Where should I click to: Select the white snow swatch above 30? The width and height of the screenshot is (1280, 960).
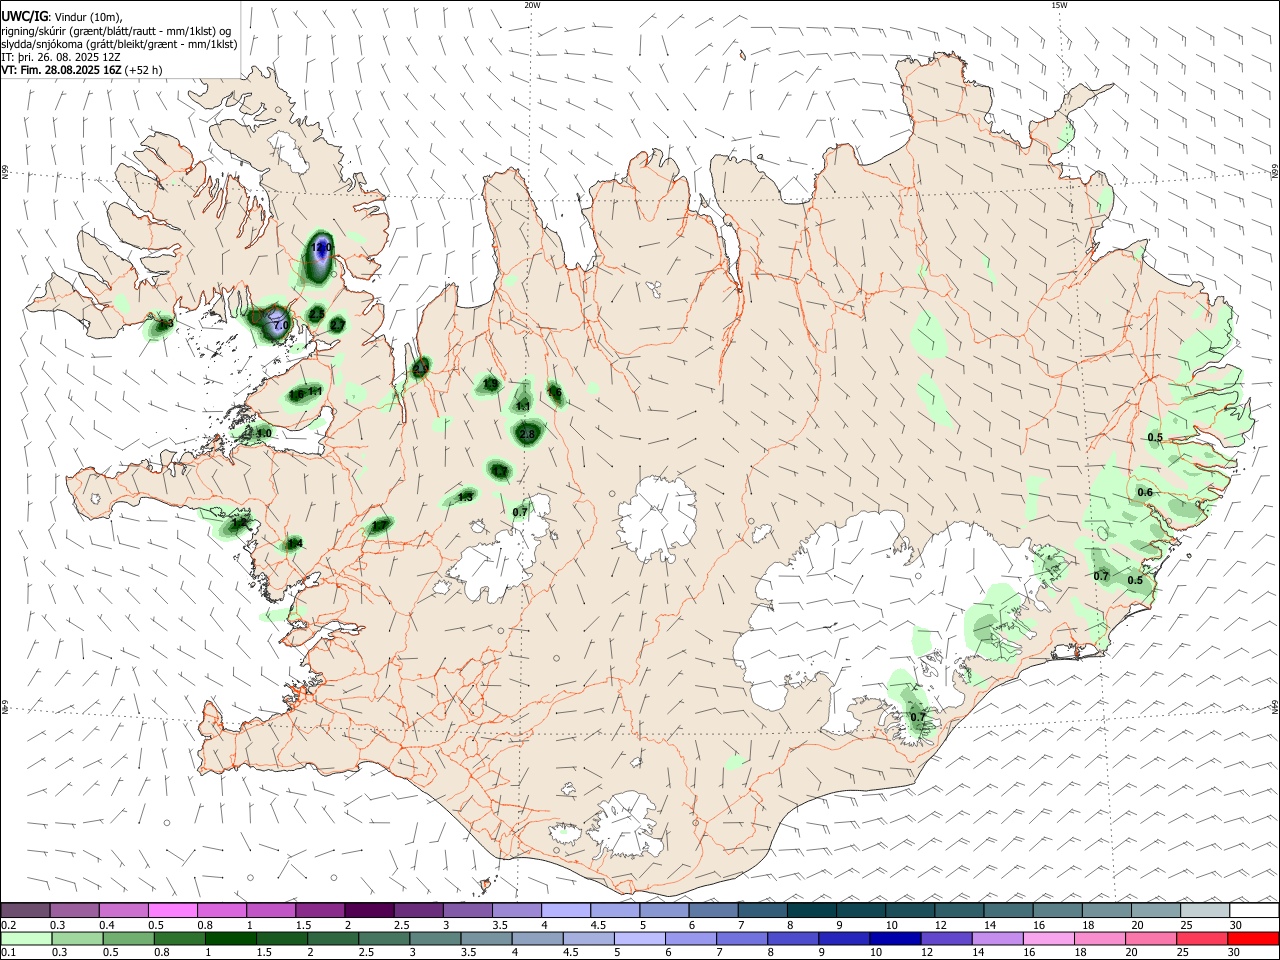pyautogui.click(x=1254, y=910)
